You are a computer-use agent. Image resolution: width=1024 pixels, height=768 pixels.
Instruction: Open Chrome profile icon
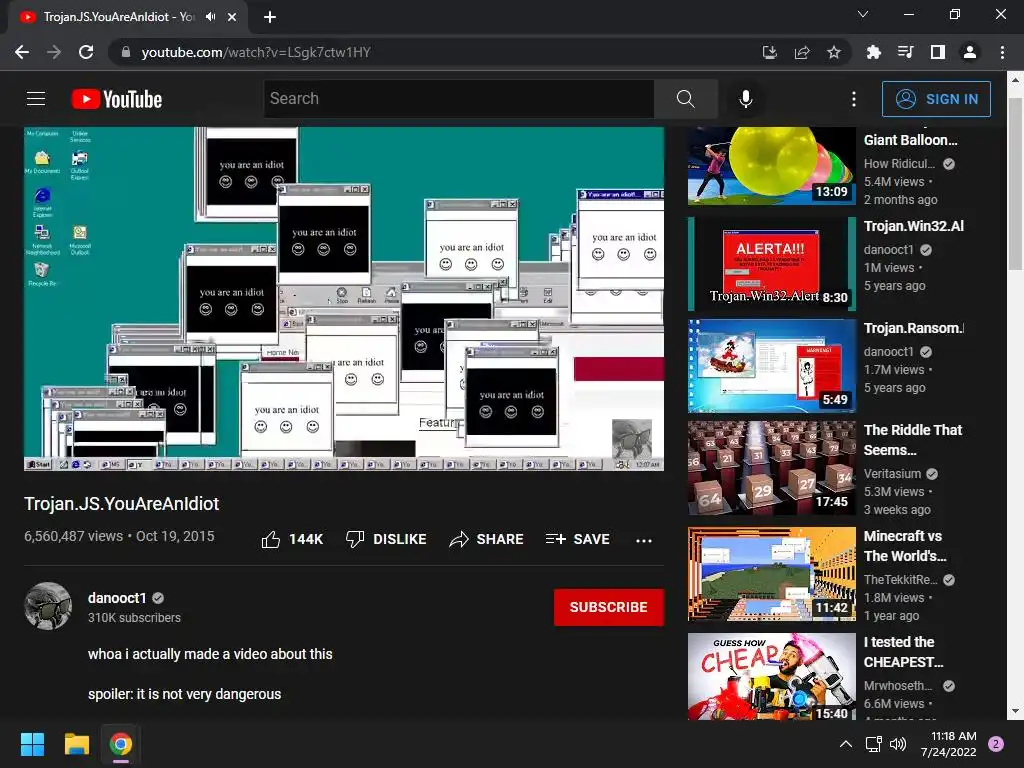point(970,52)
